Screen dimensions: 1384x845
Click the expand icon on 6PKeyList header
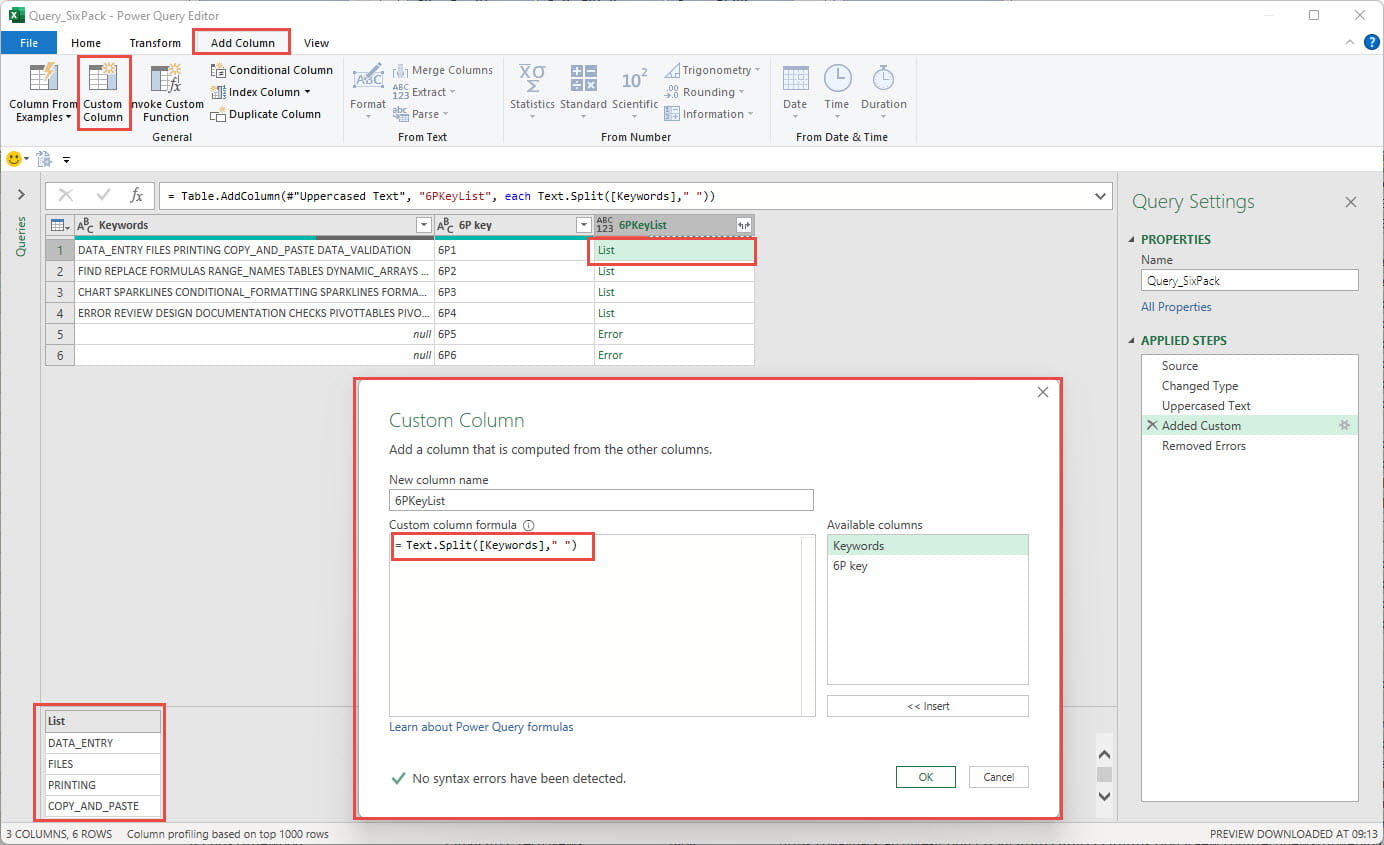[743, 225]
